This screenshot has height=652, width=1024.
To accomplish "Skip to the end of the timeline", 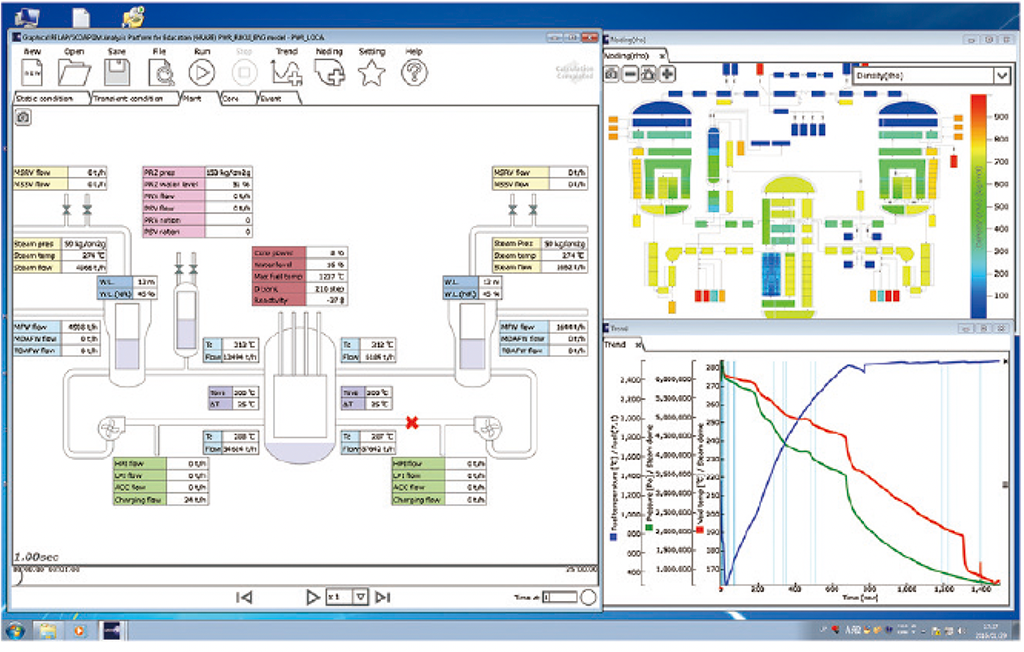I will [382, 597].
